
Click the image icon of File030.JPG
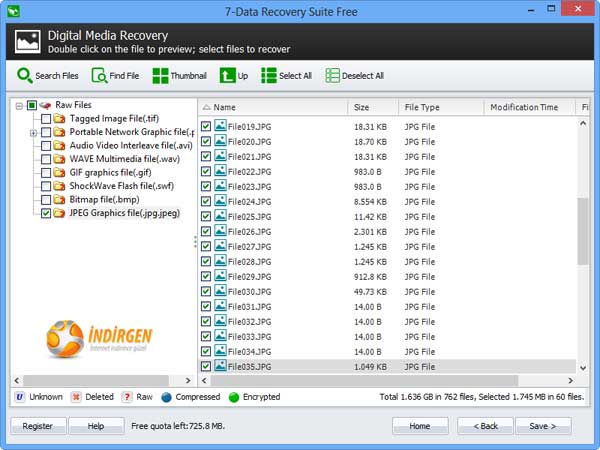[x=220, y=290]
